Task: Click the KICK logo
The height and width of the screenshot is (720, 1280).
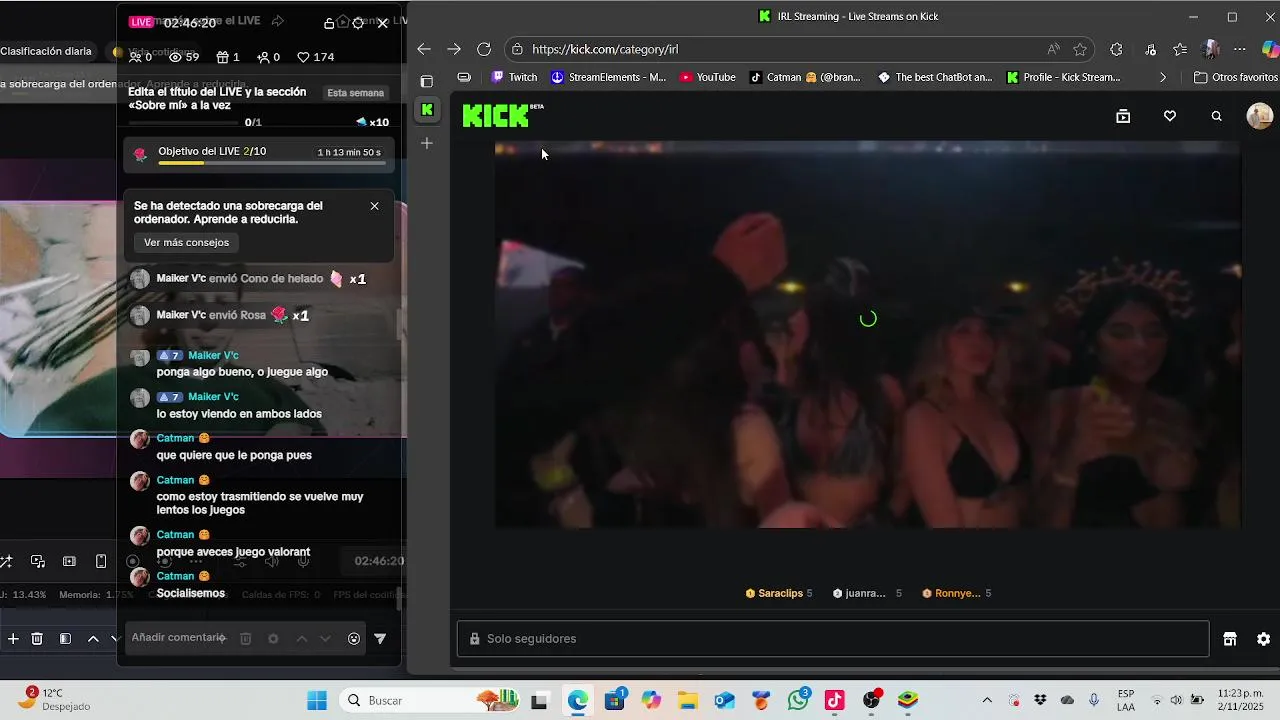Action: coord(503,116)
